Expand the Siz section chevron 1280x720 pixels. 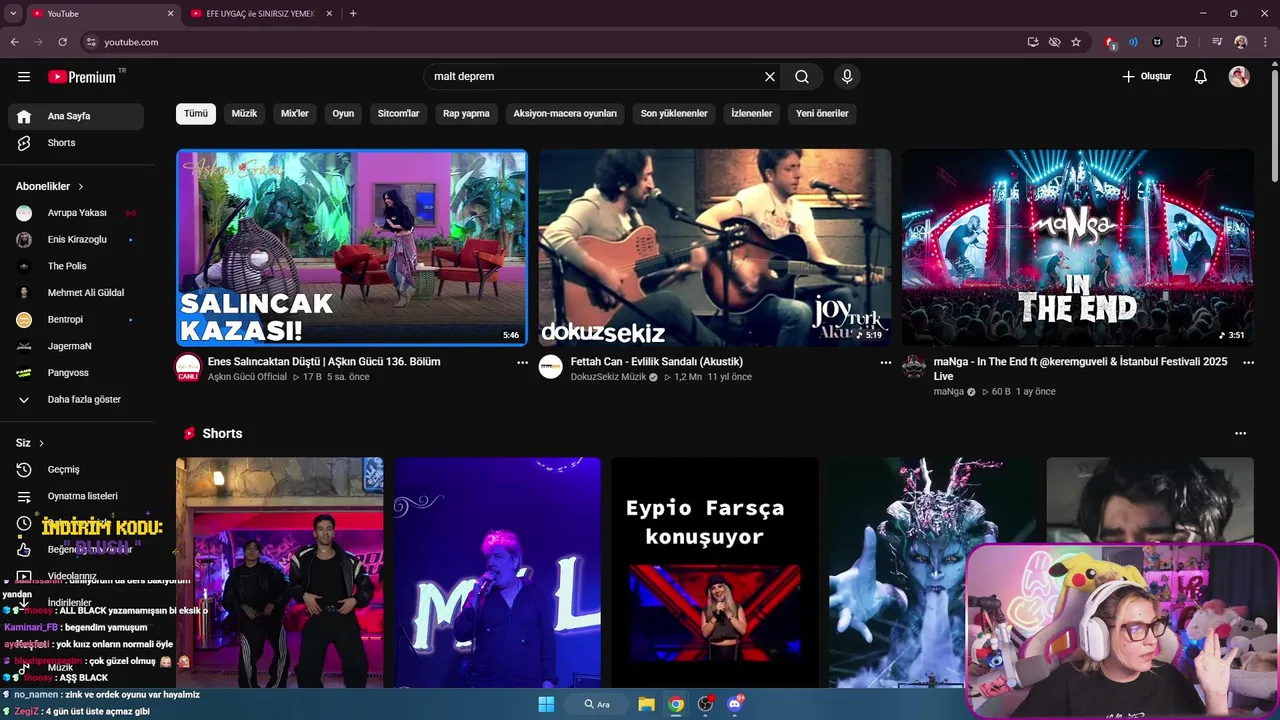click(41, 443)
